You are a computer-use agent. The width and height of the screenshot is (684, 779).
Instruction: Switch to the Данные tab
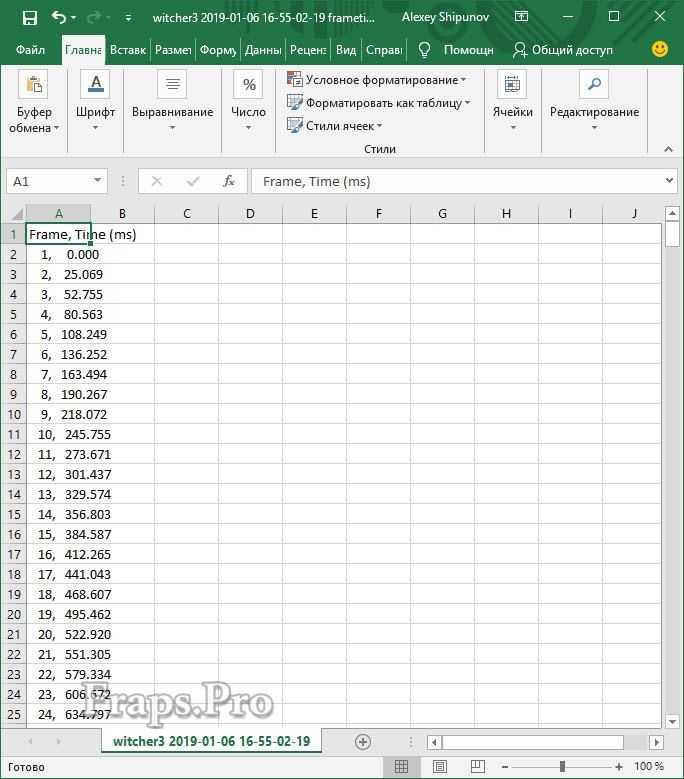click(x=263, y=50)
